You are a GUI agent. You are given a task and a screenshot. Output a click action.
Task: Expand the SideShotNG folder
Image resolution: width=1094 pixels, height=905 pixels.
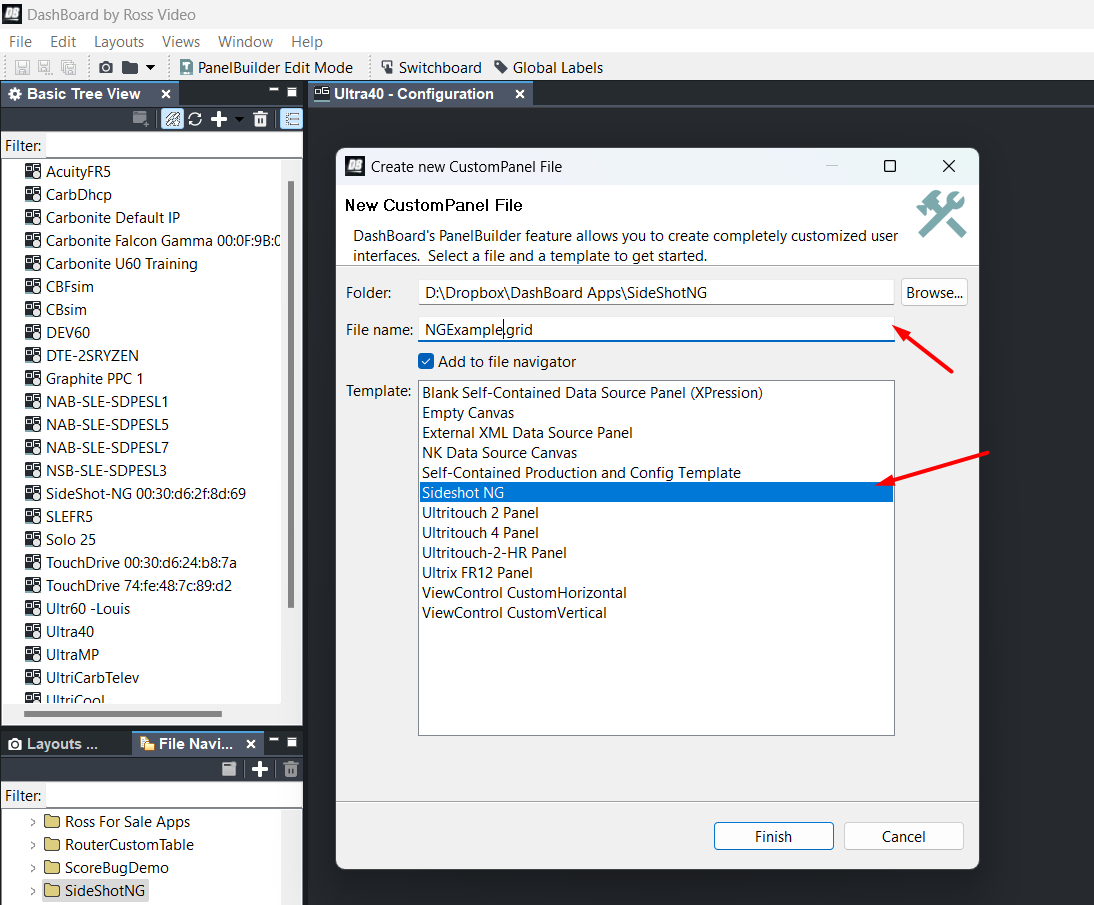coord(33,891)
